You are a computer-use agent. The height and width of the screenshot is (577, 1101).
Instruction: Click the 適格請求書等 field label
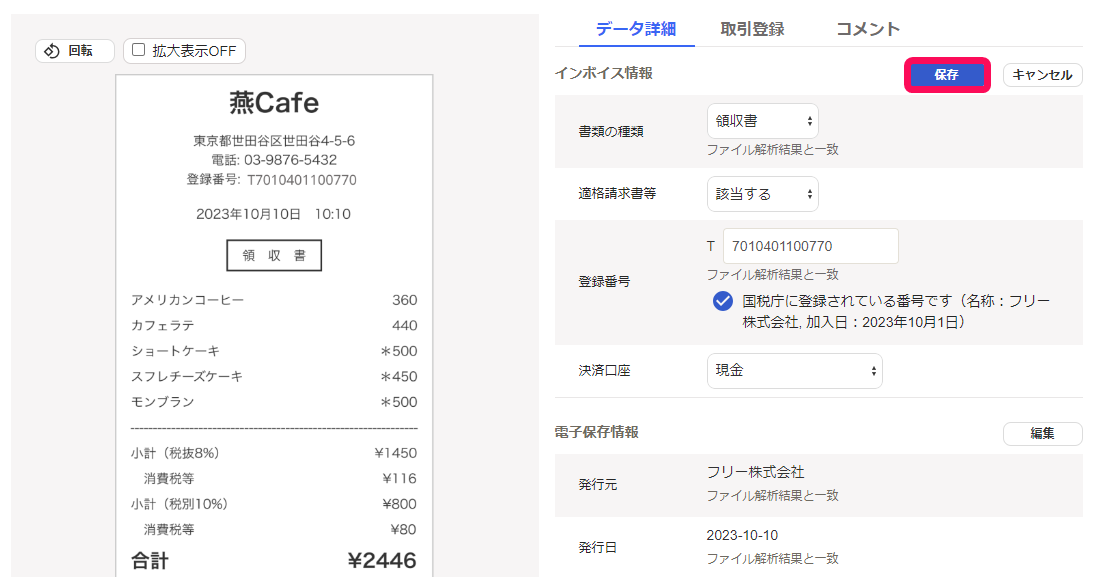click(x=617, y=194)
